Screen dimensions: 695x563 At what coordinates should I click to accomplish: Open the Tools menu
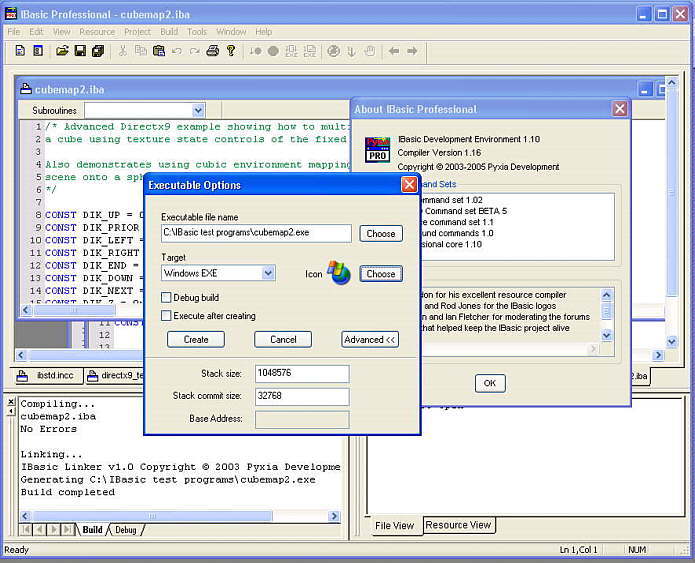pyautogui.click(x=197, y=31)
